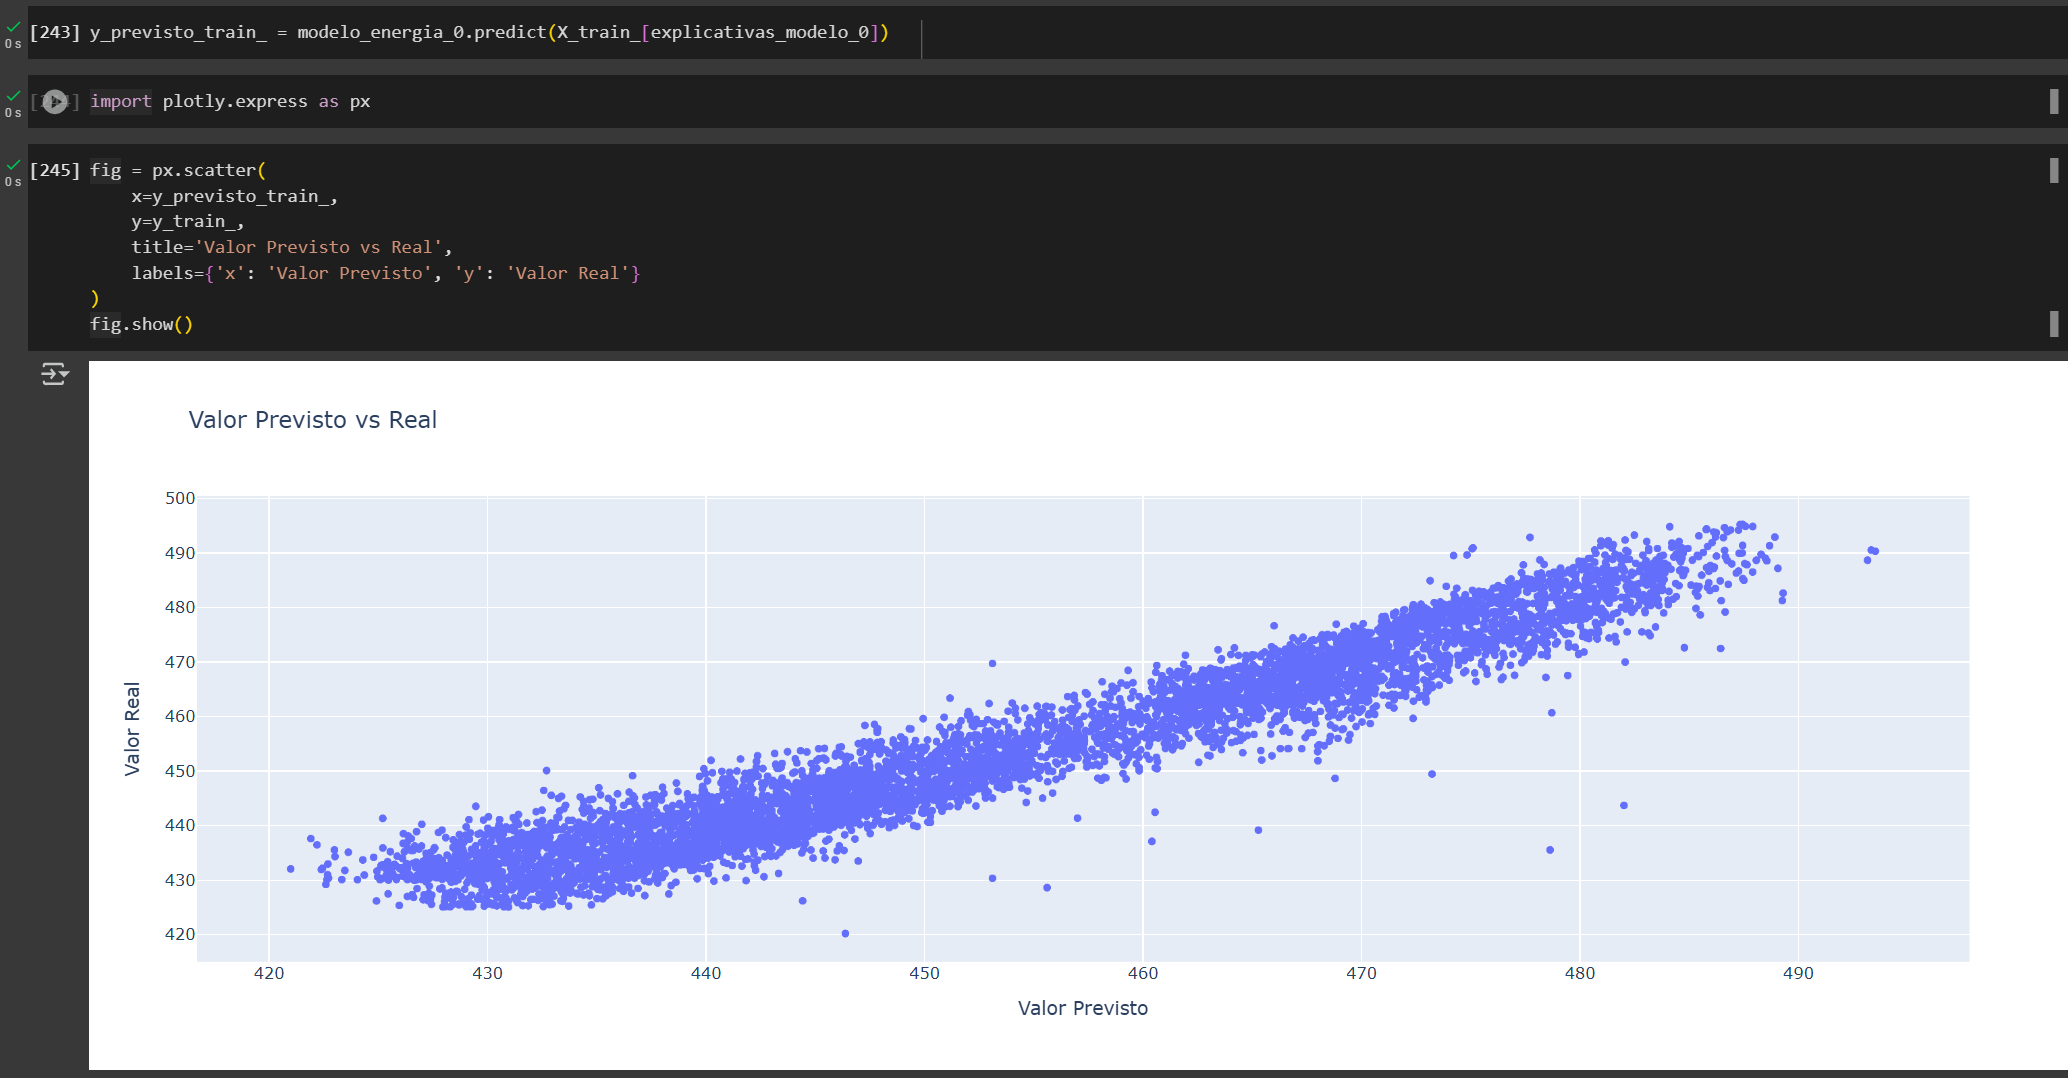This screenshot has height=1078, width=2068.
Task: Run the import plotly.express cell
Action: 55,101
